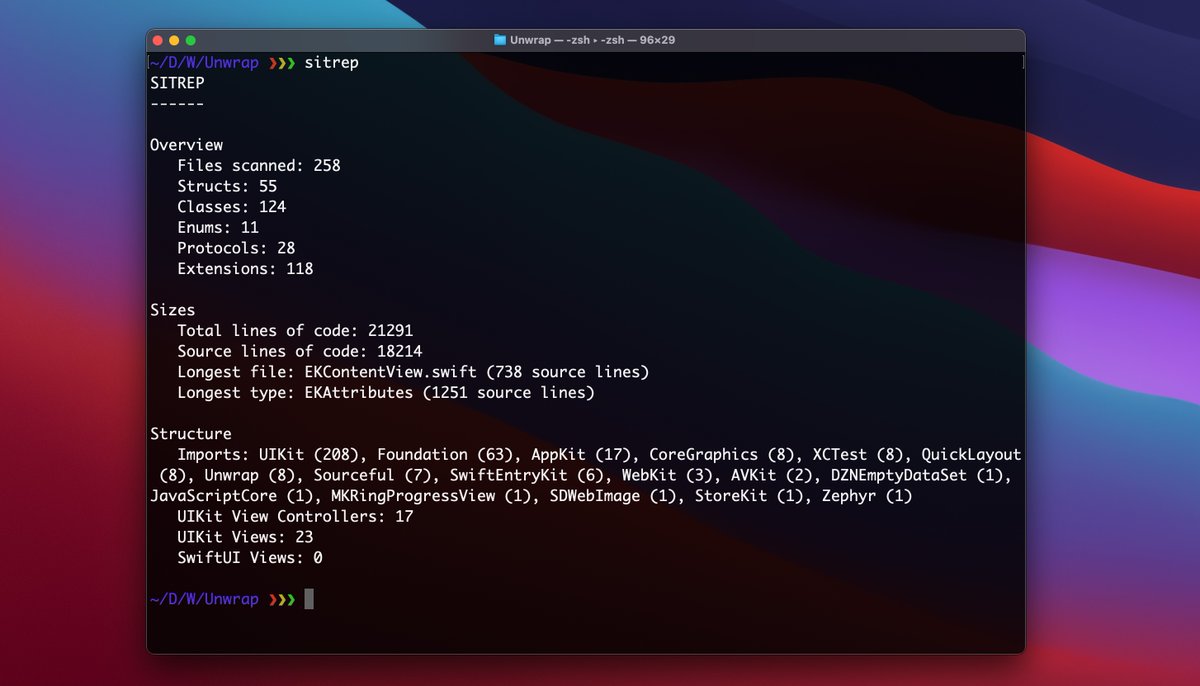Viewport: 1200px width, 686px height.
Task: Click the 'MKRingProgressView (1)' import entry
Action: click(431, 496)
